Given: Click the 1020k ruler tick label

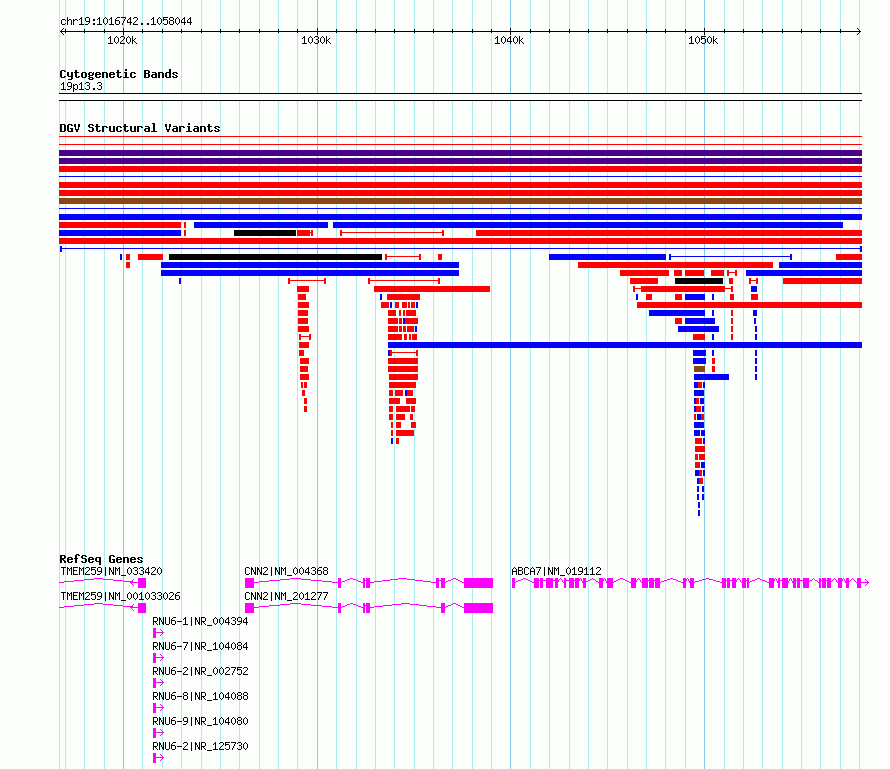Looking at the screenshot, I should [122, 40].
